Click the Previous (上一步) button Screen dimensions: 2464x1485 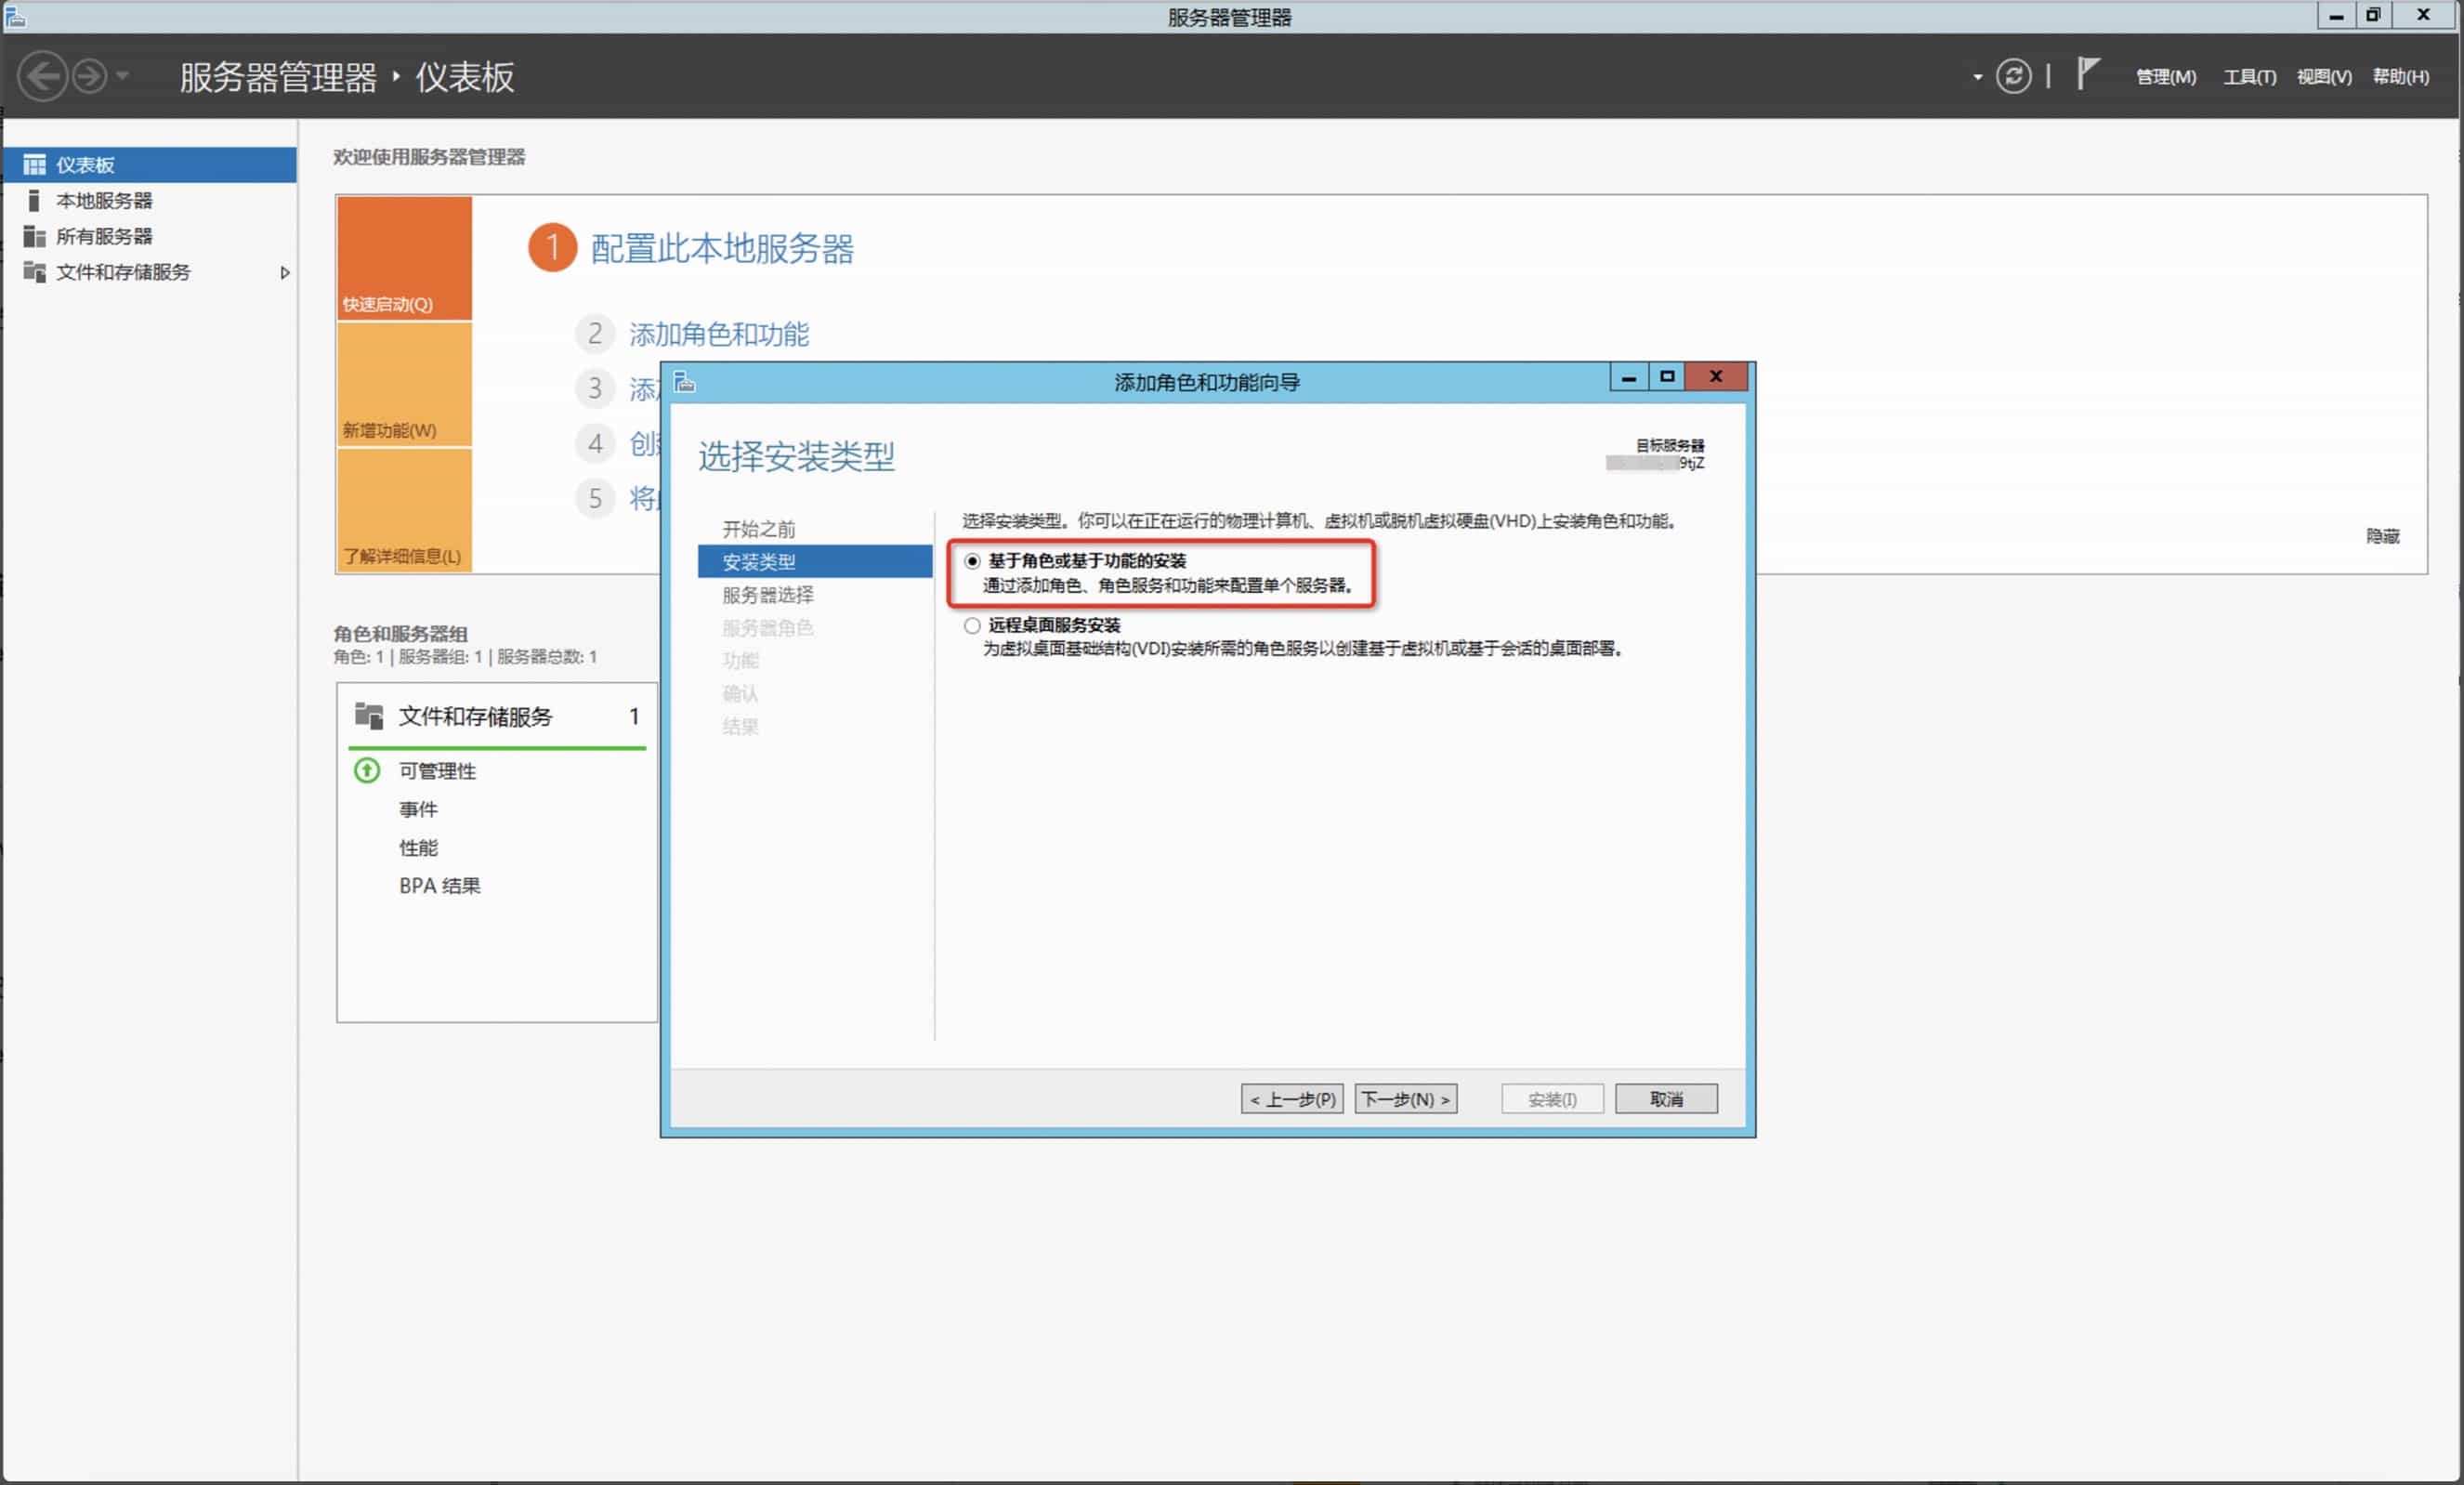(1291, 1099)
